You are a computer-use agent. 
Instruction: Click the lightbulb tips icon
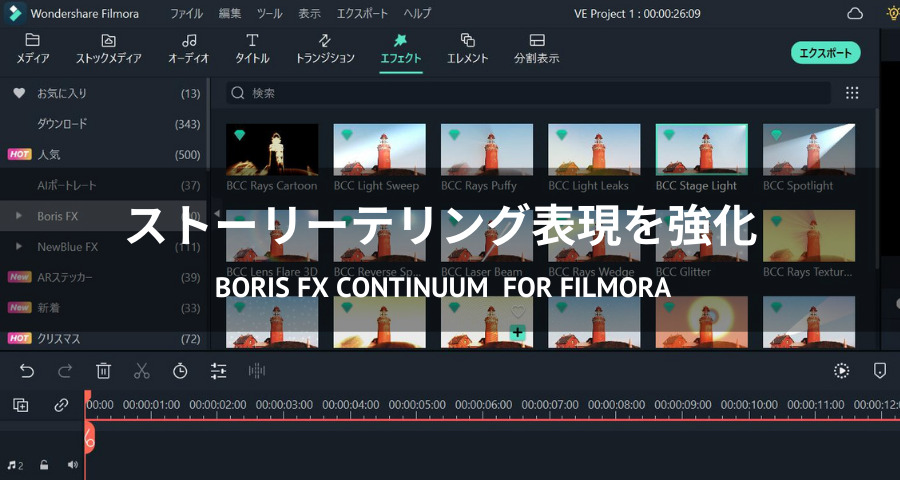[893, 13]
